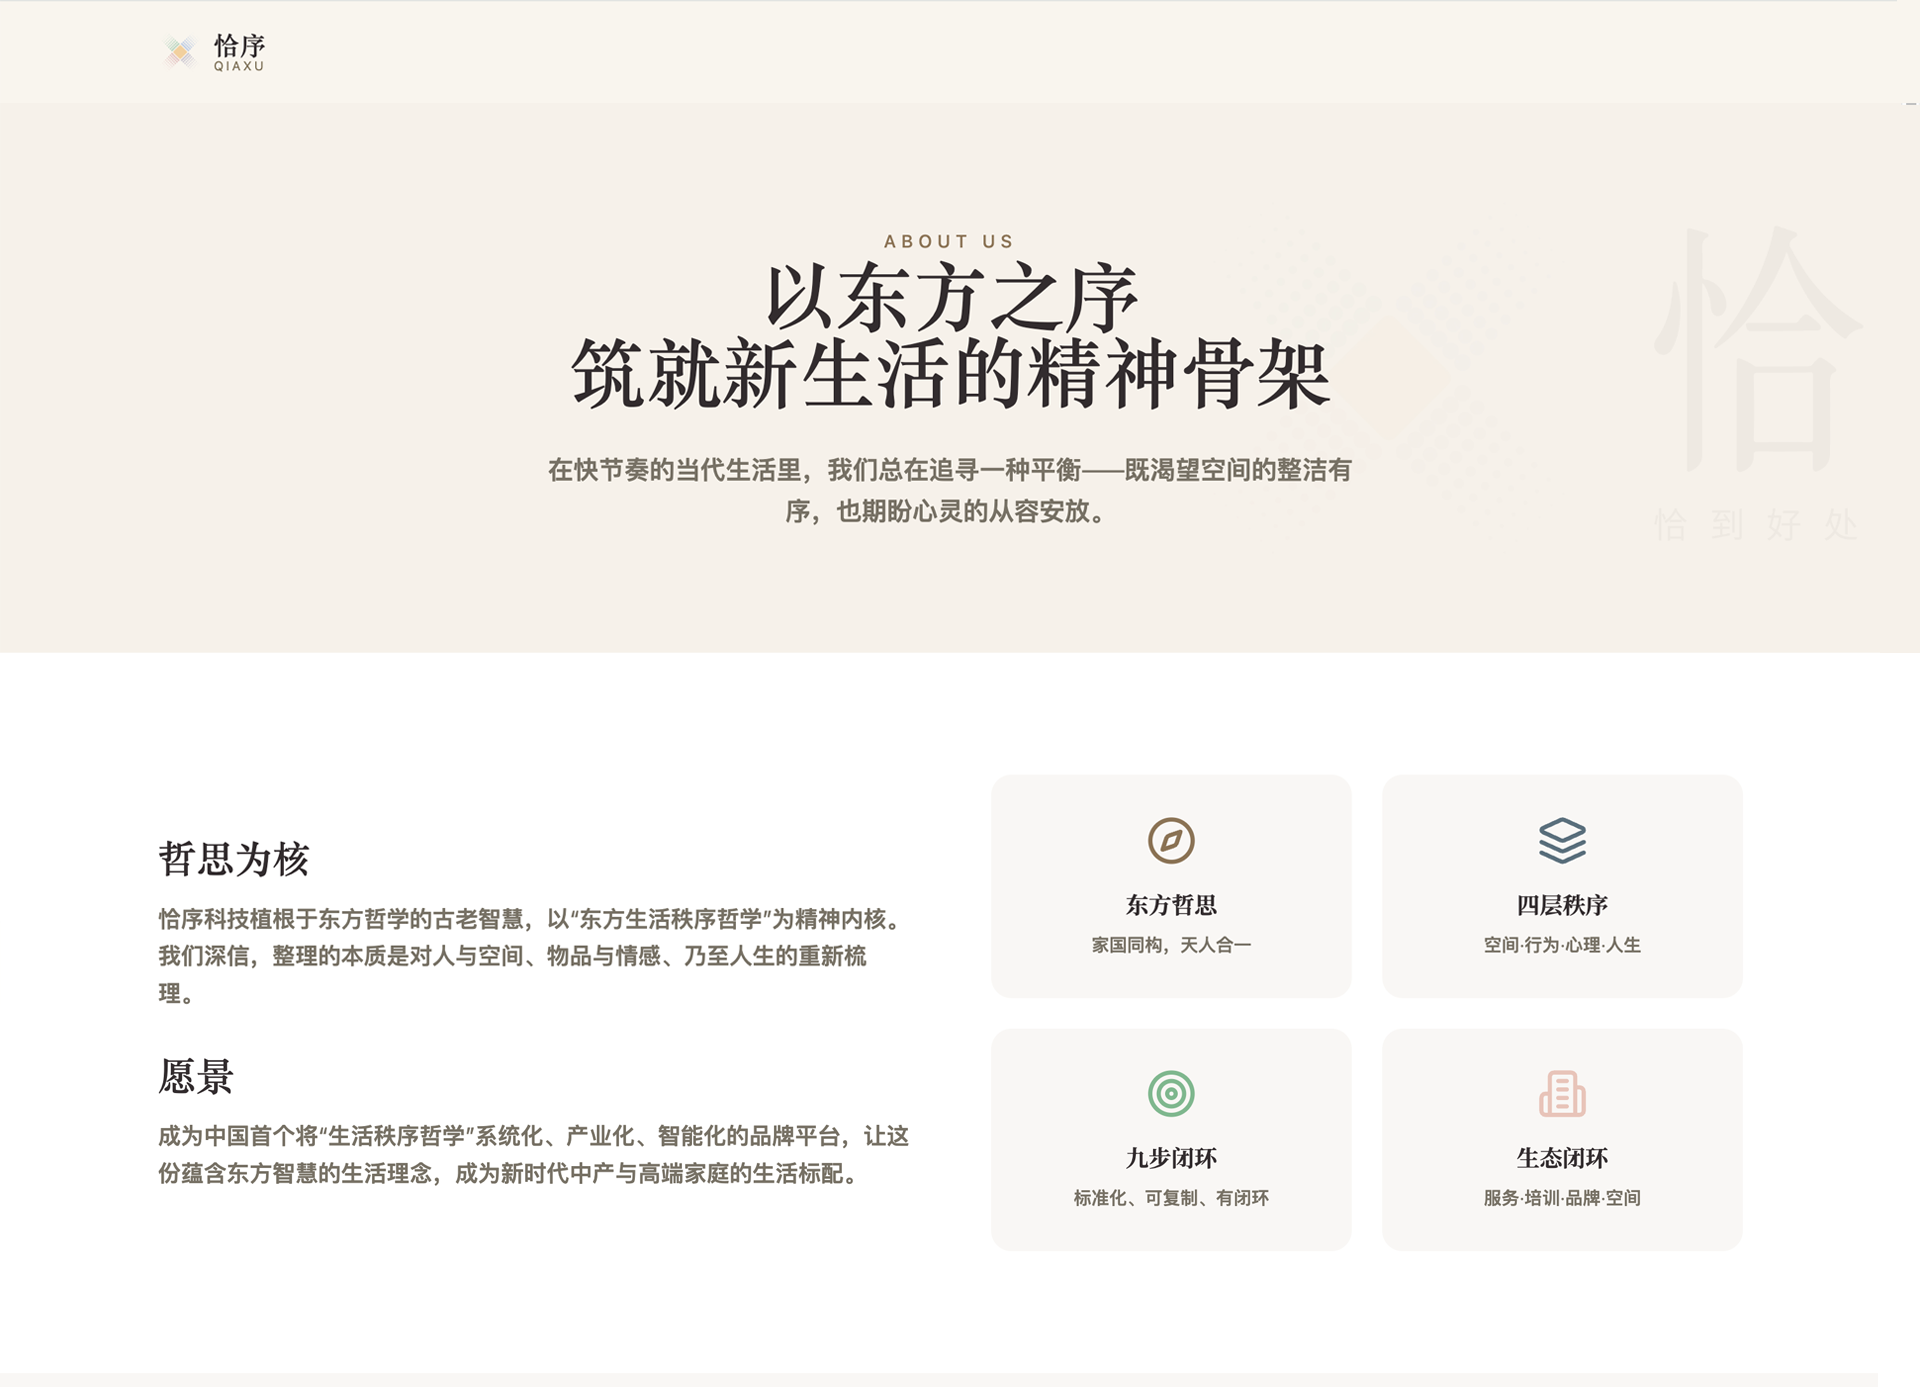
Task: Click the faded 恰到好处 watermark text
Action: (x=1755, y=524)
